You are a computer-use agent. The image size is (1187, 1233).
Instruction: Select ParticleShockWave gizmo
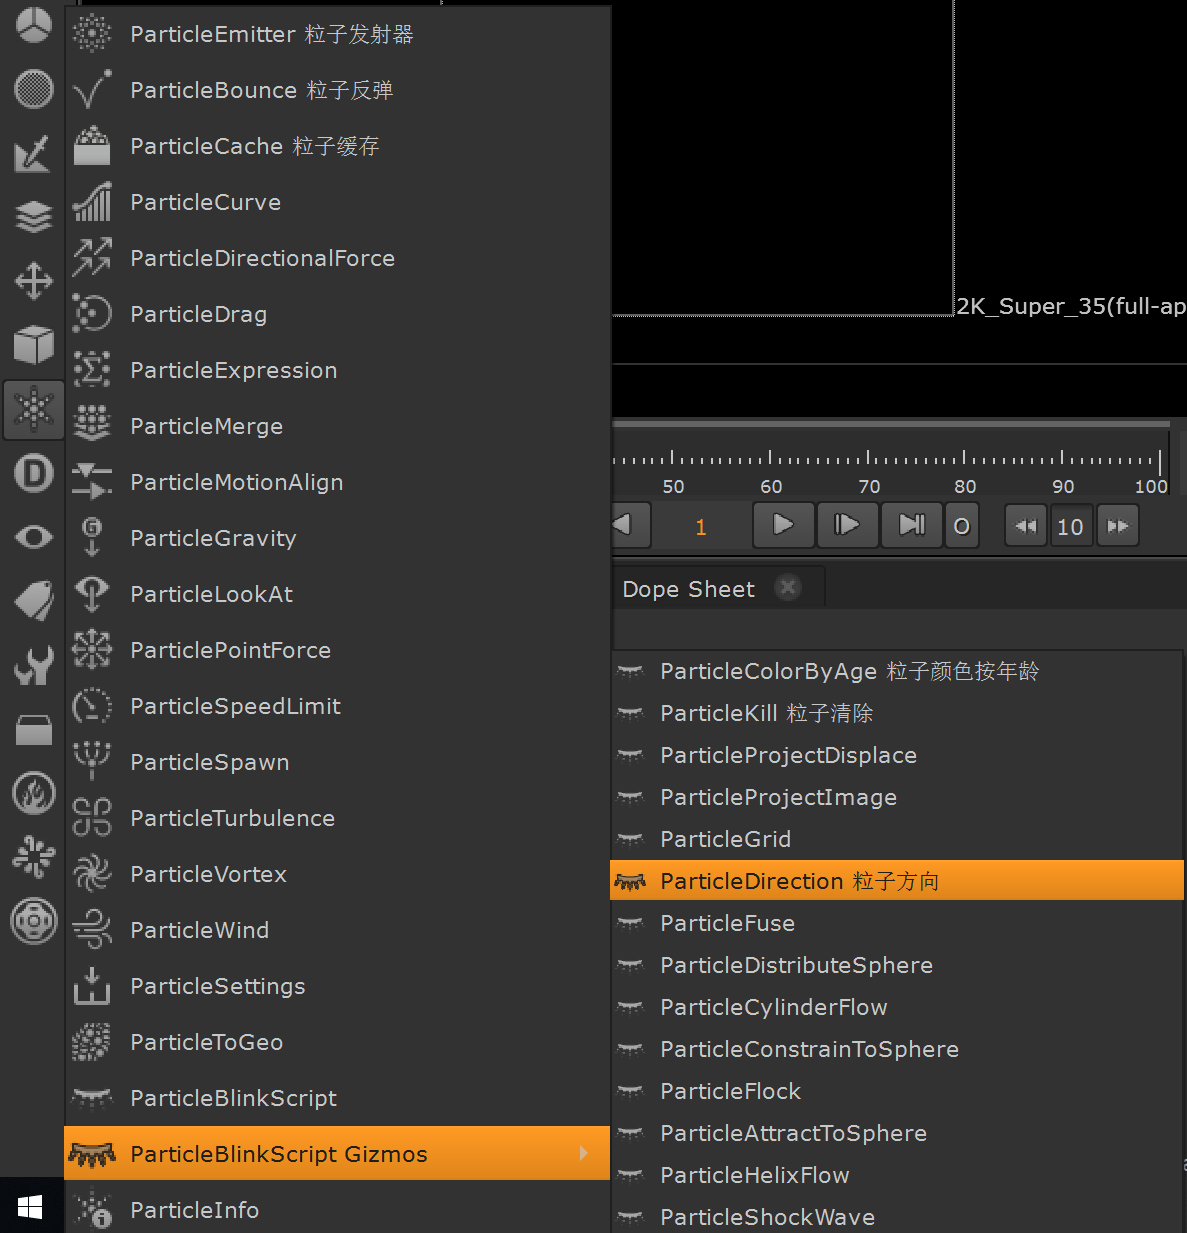[897, 1217]
